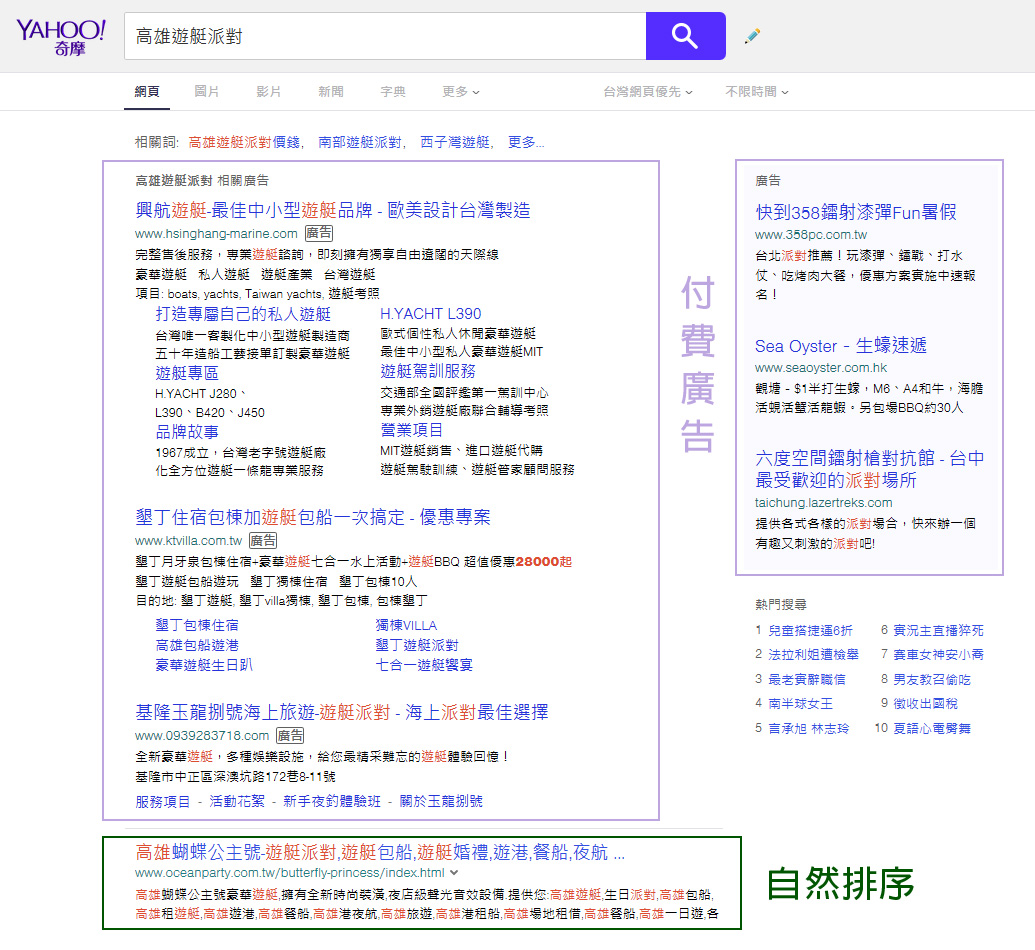The image size is (1035, 950).
Task: Open the 不限時間 time filter dropdown
Action: (x=756, y=92)
